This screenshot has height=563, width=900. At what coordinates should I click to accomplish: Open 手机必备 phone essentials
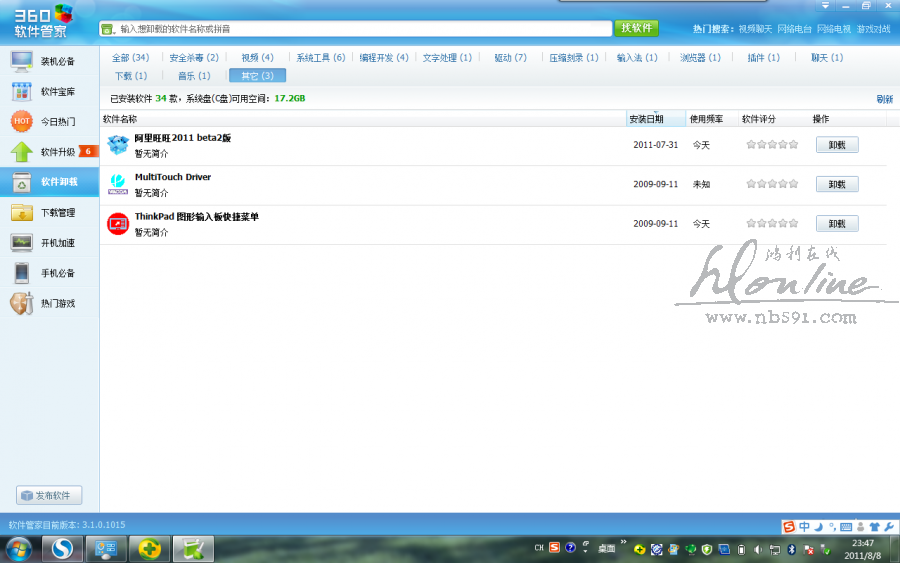click(50, 273)
